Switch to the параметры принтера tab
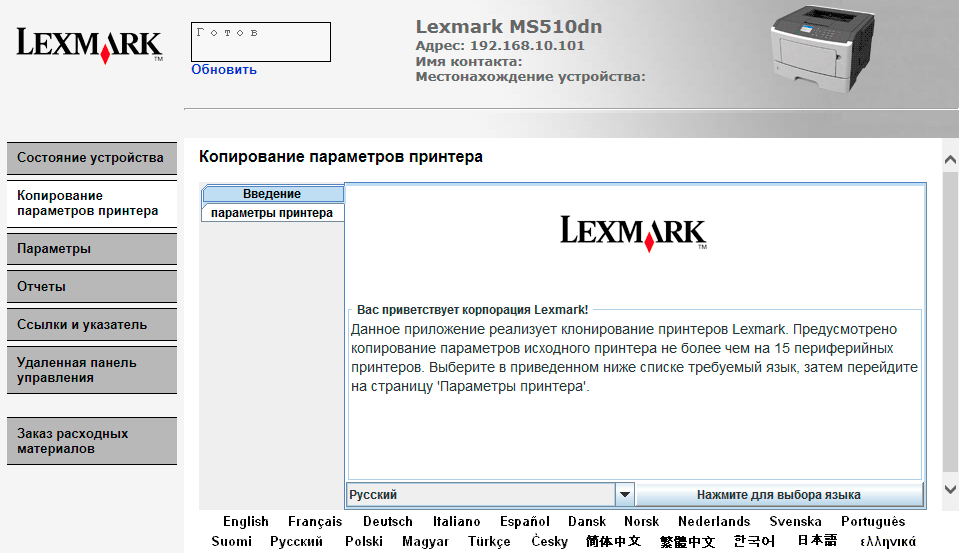The image size is (959, 553). [273, 213]
